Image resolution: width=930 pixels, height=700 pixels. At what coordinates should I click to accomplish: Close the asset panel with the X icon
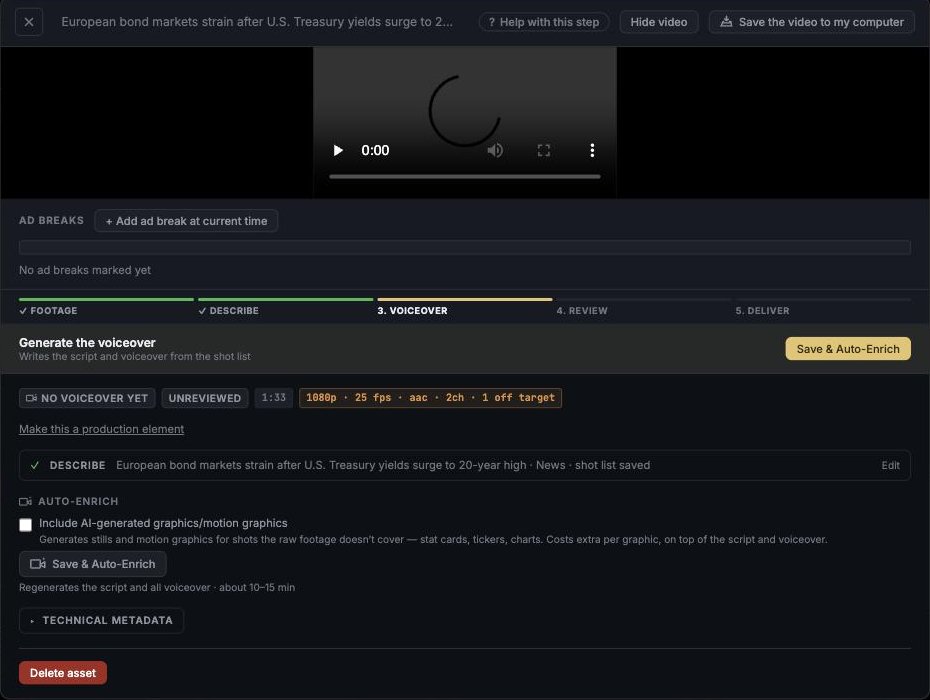pyautogui.click(x=28, y=22)
